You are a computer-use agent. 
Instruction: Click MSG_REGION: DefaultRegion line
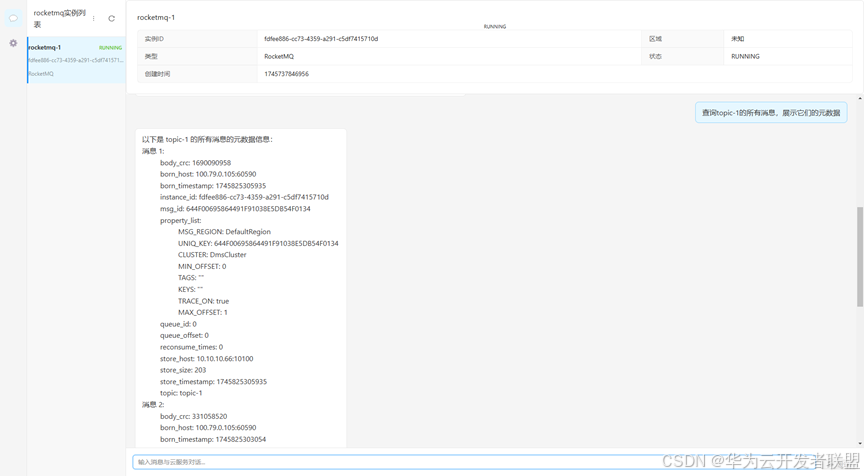(224, 232)
